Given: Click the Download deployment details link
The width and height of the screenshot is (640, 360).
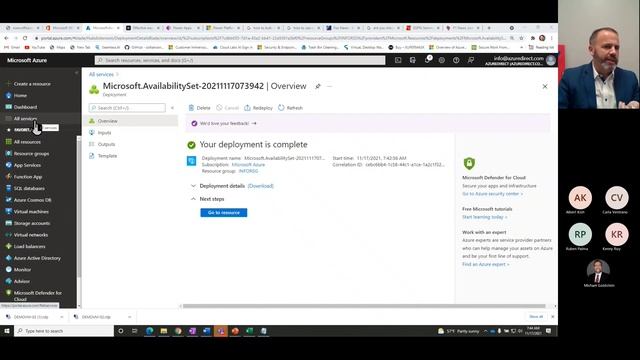Looking at the screenshot, I should pyautogui.click(x=260, y=186).
